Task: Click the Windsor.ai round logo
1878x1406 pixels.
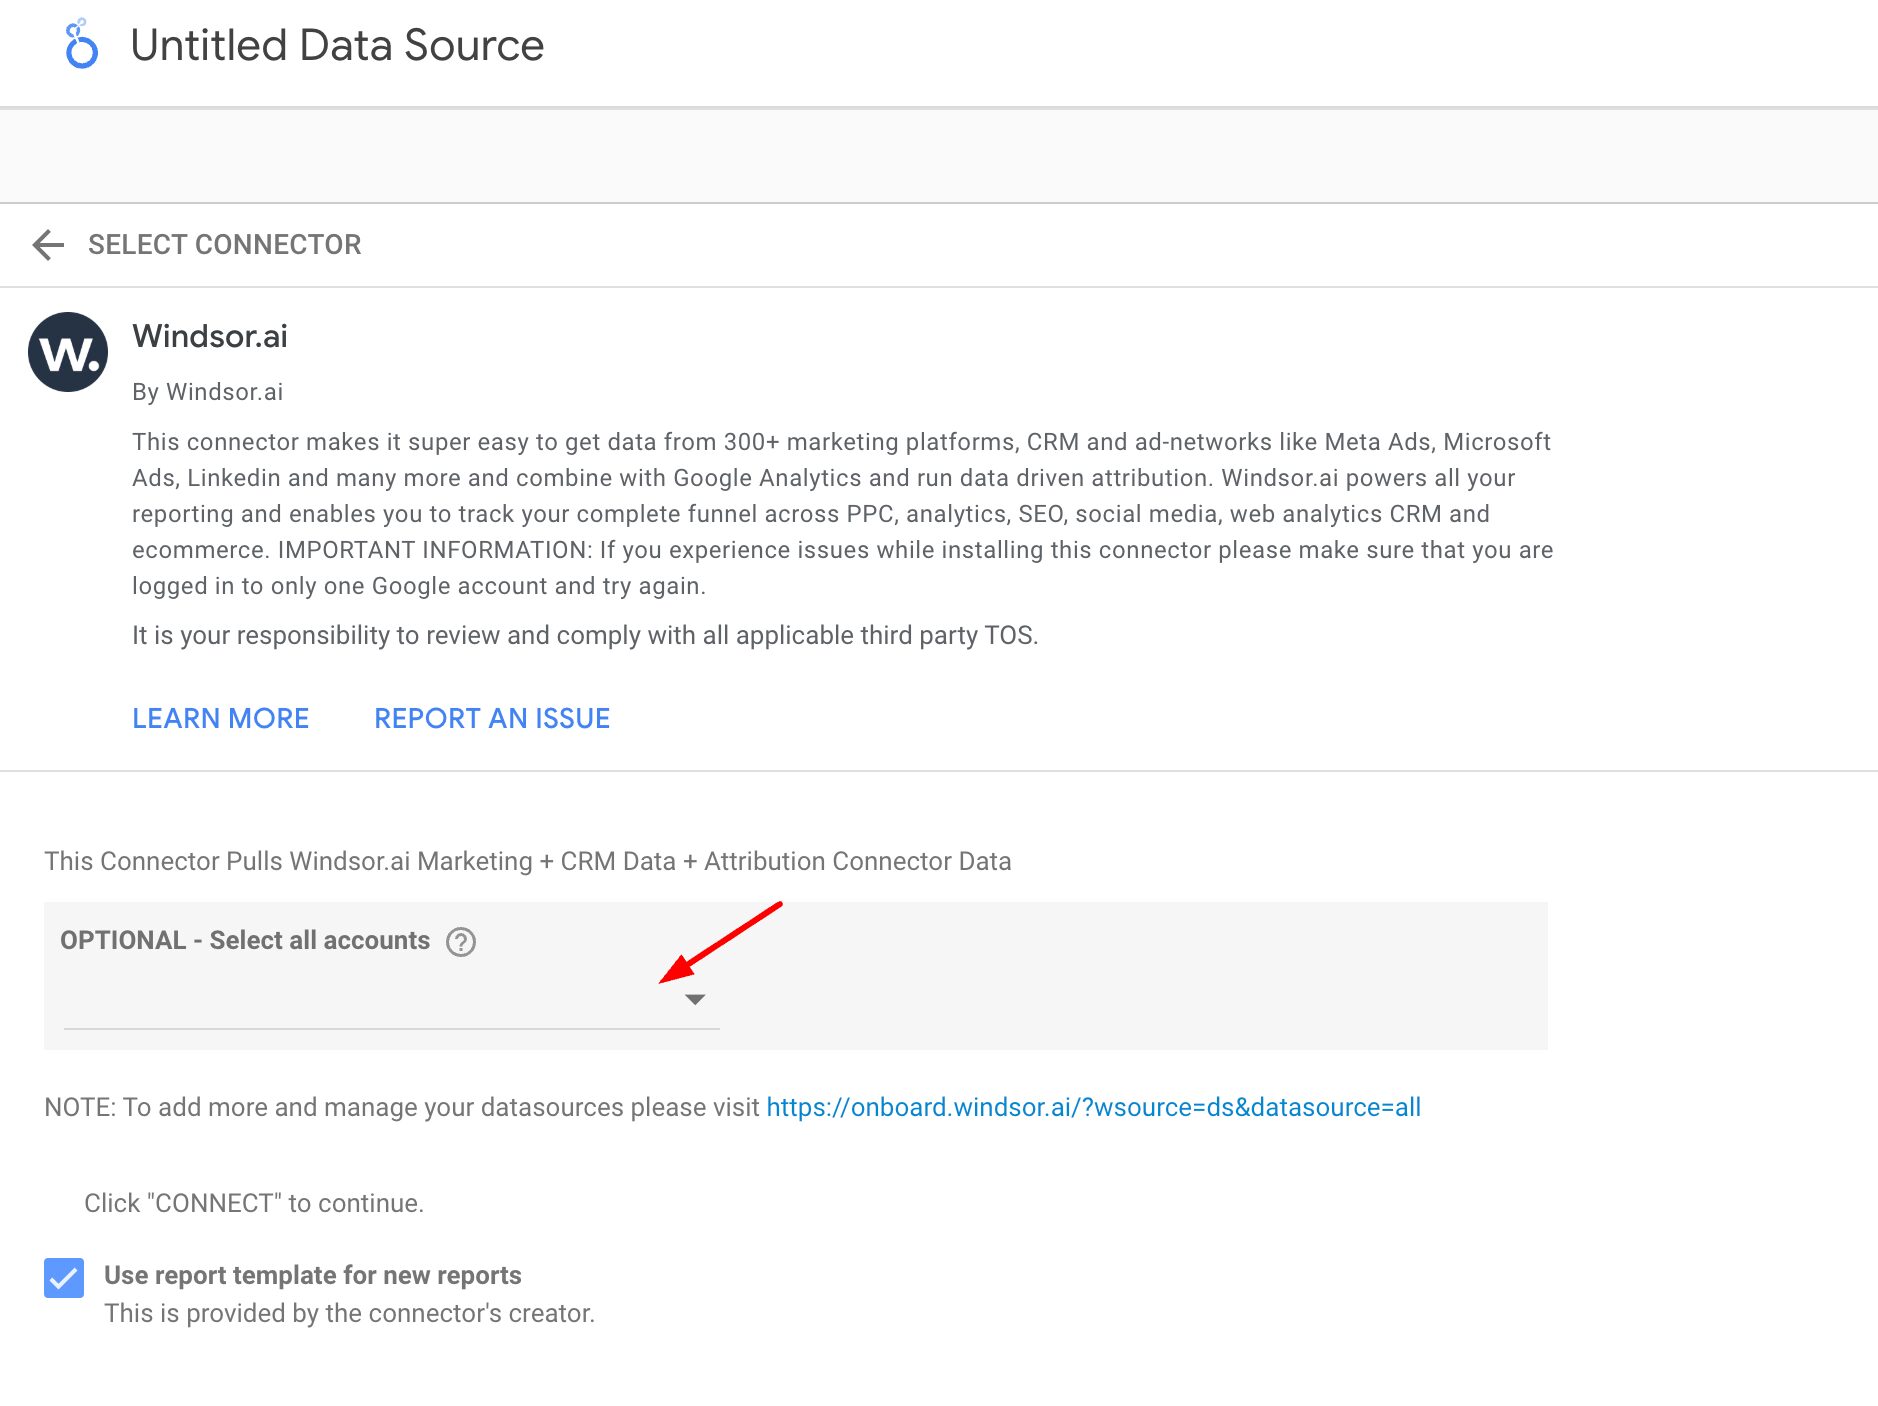Action: pyautogui.click(x=68, y=352)
